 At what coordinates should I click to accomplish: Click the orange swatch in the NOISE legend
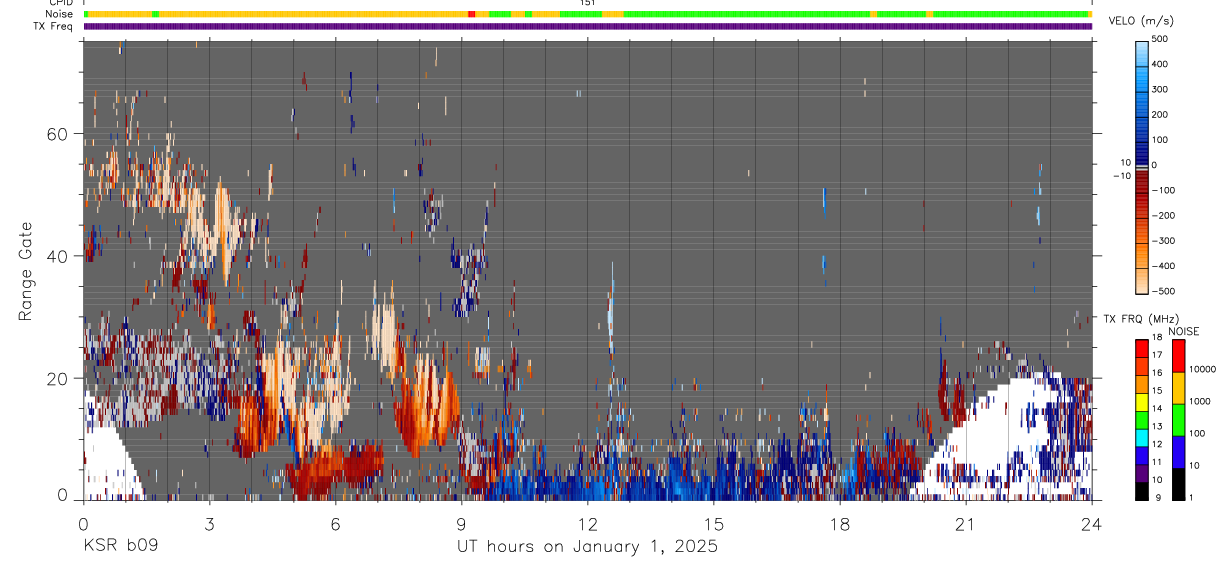1178,387
